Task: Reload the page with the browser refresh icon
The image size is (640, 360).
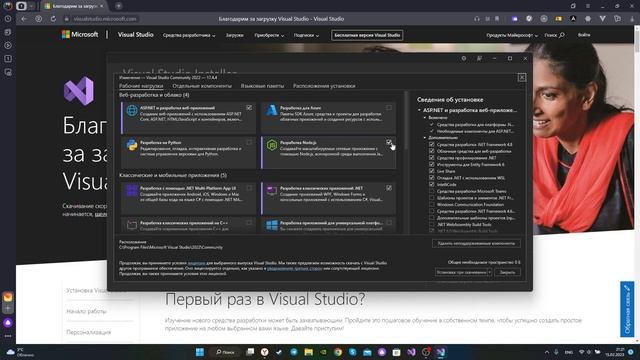Action: coord(53,19)
